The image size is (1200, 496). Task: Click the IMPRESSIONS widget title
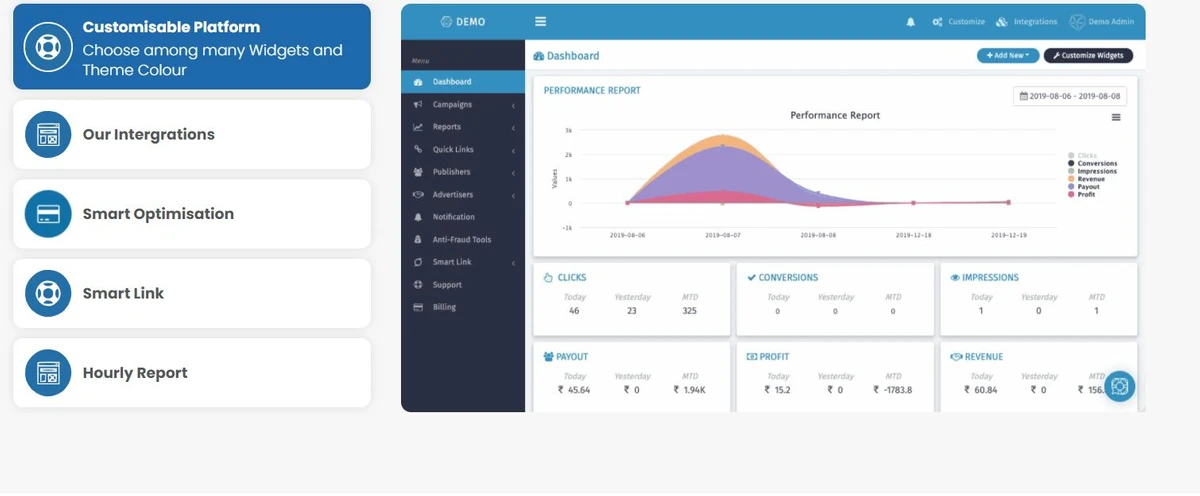[990, 278]
